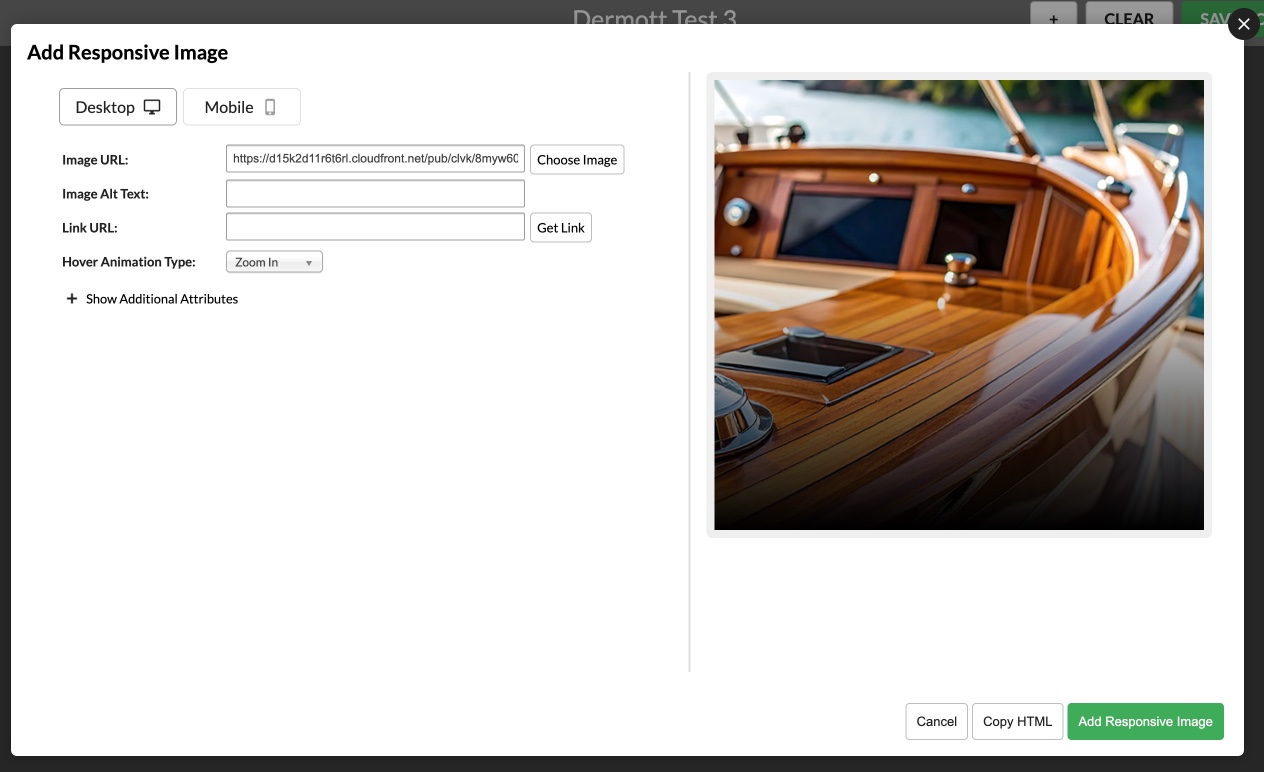This screenshot has height=772, width=1264.
Task: Open the Hover Animation Type dropdown
Action: pyautogui.click(x=274, y=262)
